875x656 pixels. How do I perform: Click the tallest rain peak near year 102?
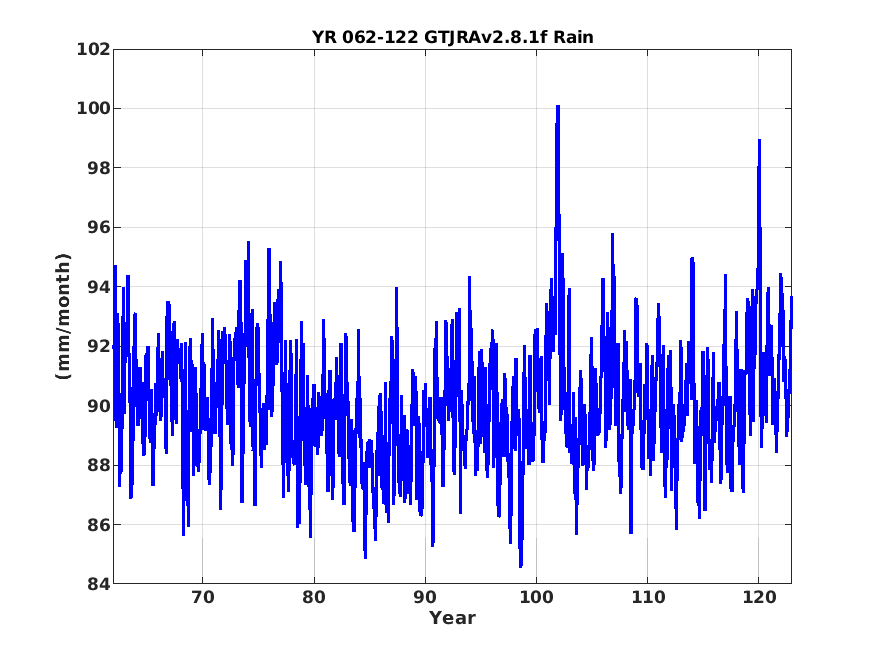tap(557, 107)
